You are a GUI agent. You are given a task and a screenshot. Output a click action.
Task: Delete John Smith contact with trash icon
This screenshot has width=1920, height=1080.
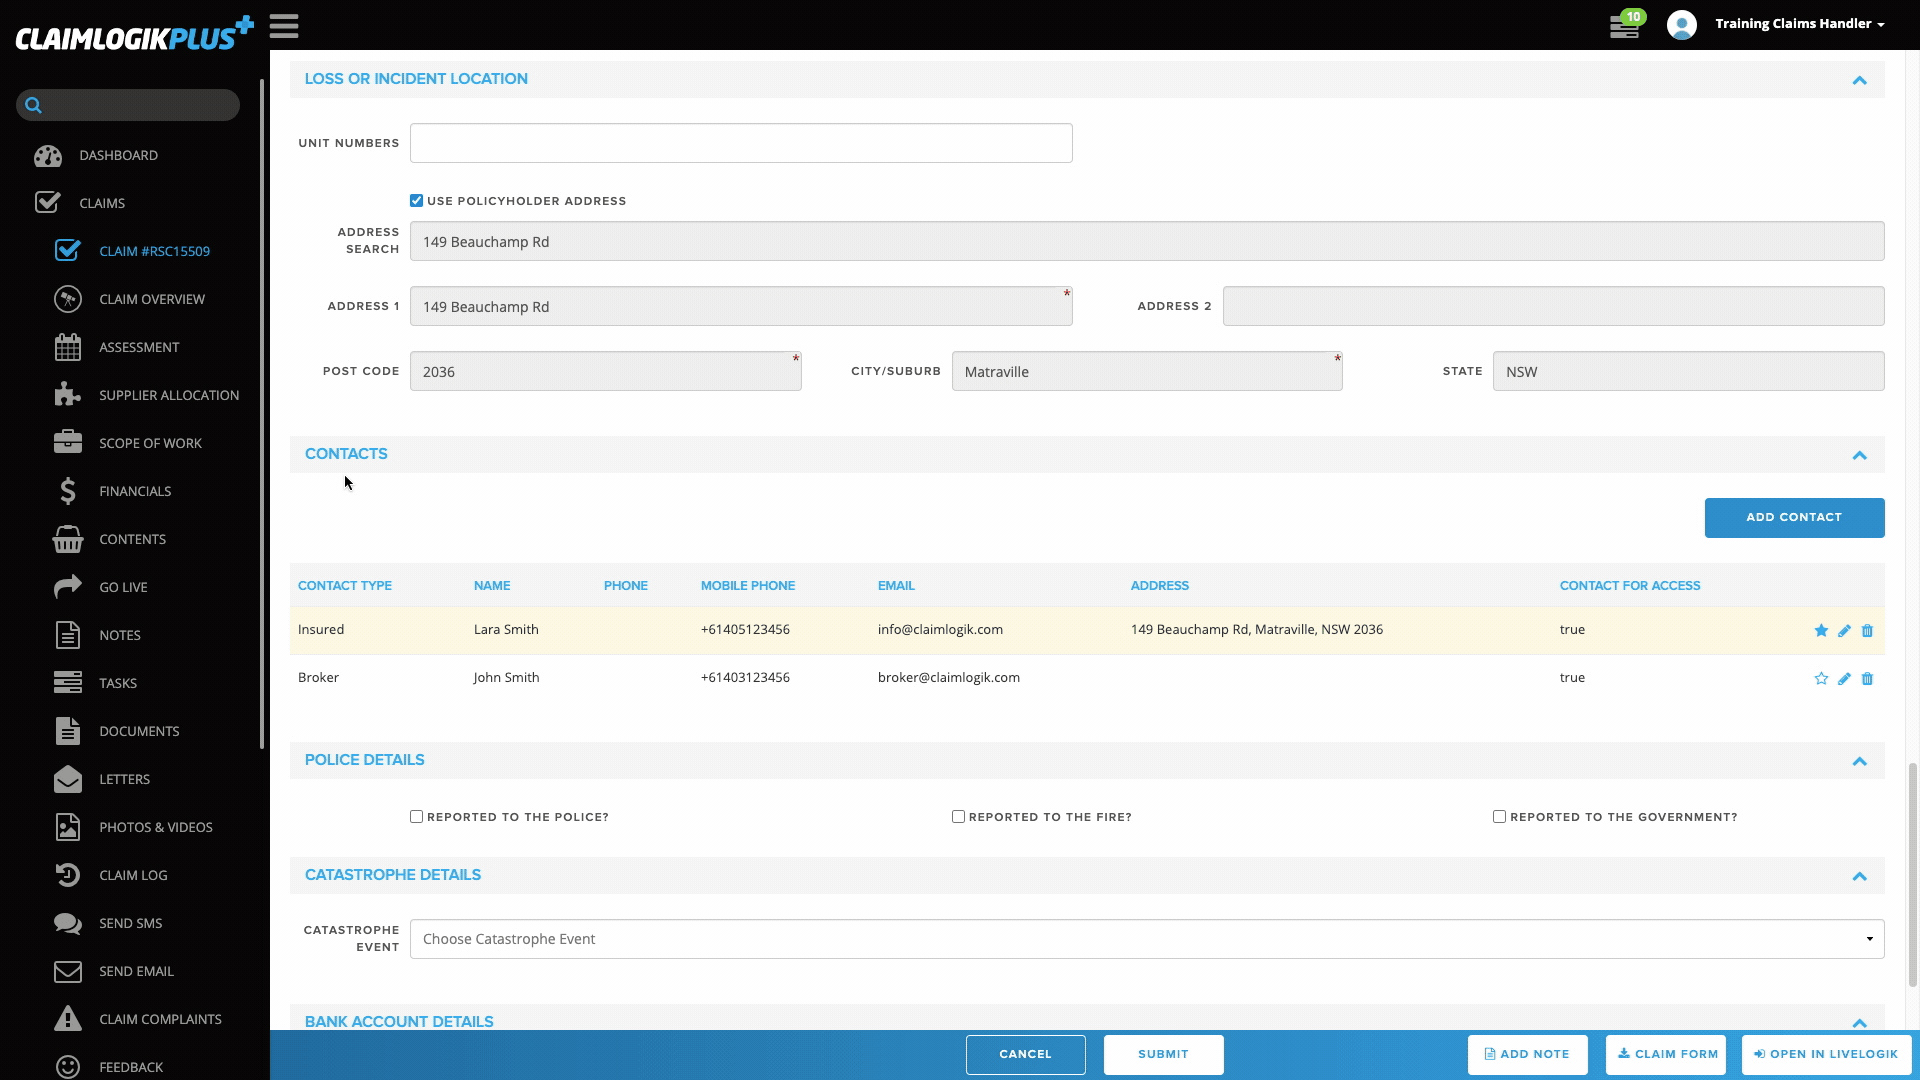tap(1867, 679)
